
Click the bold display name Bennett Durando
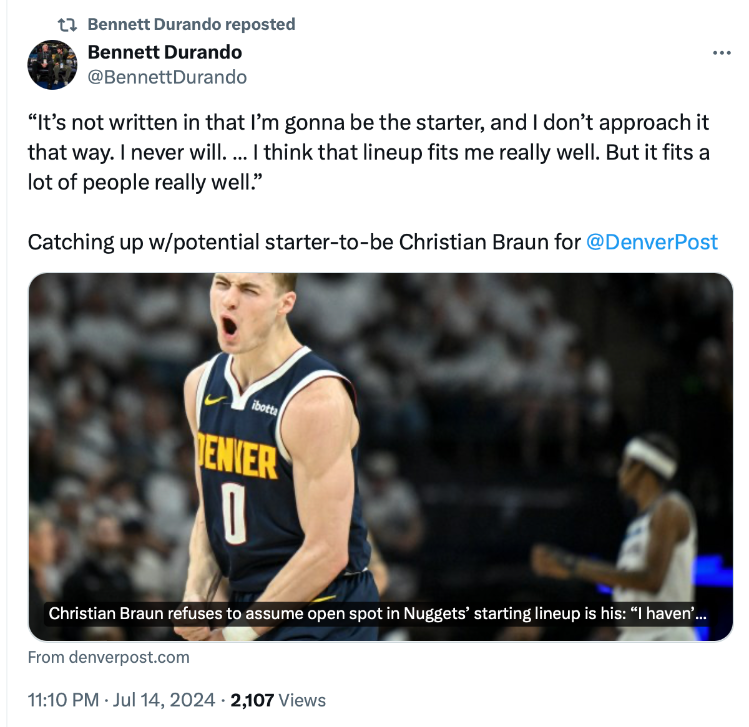[x=165, y=52]
